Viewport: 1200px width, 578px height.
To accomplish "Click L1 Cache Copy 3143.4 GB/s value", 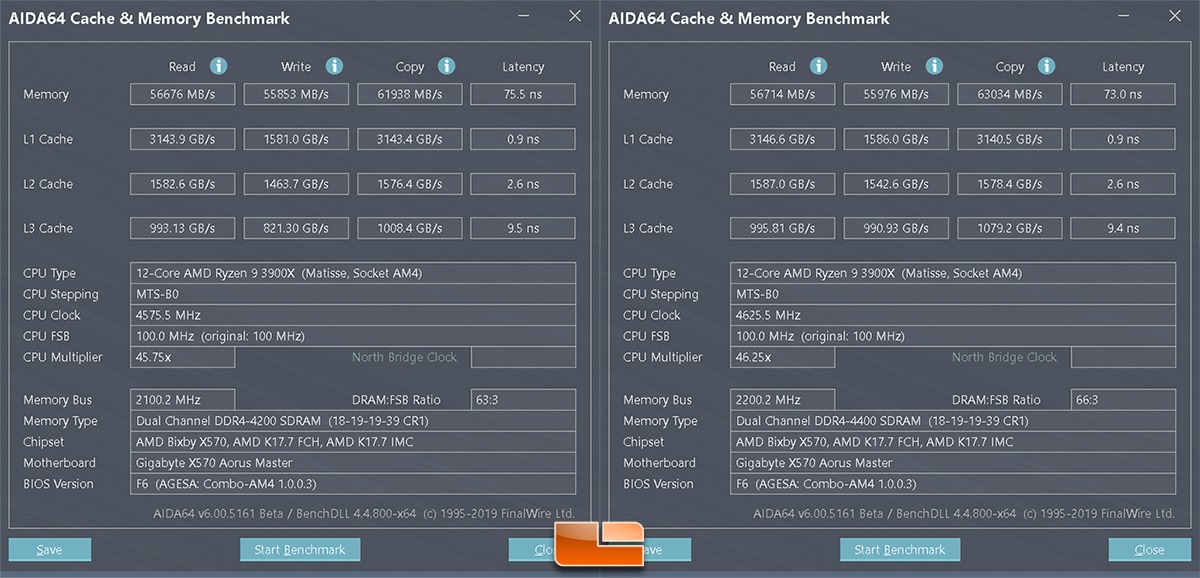I will point(411,139).
